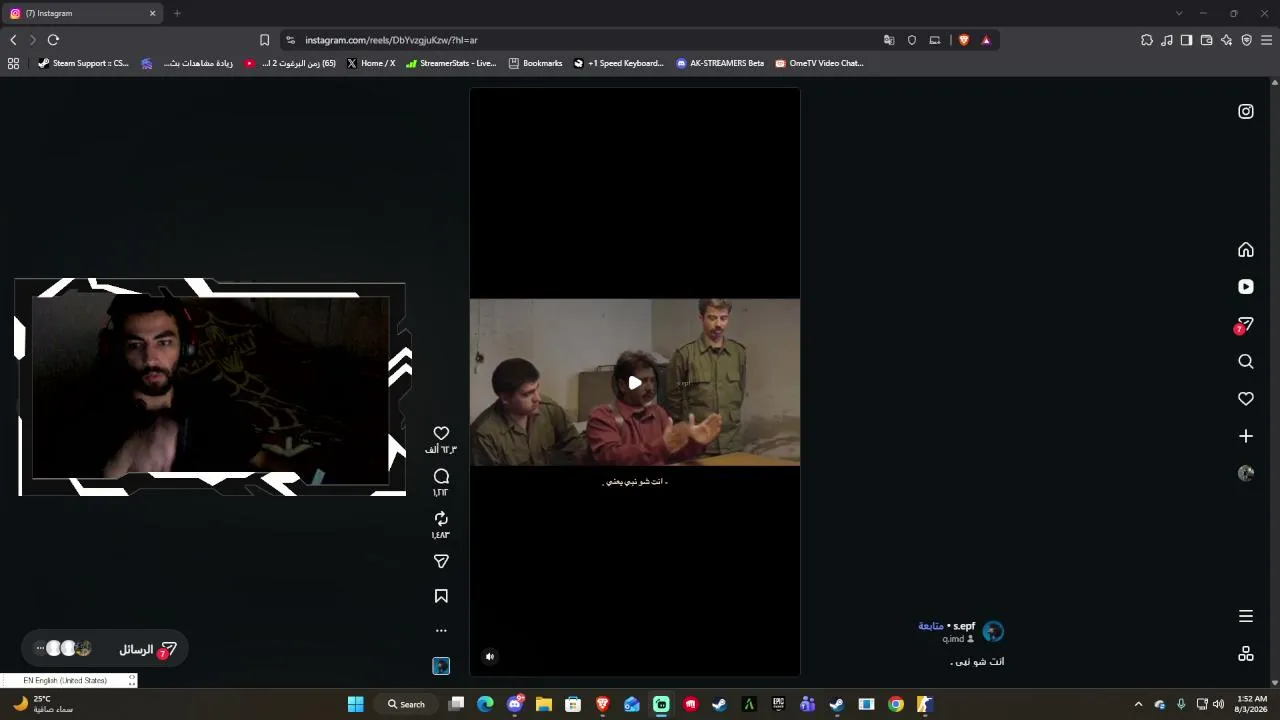Viewport: 1280px width, 720px height.
Task: Open the Meta apps grid icon in sidebar
Action: pos(1246,654)
